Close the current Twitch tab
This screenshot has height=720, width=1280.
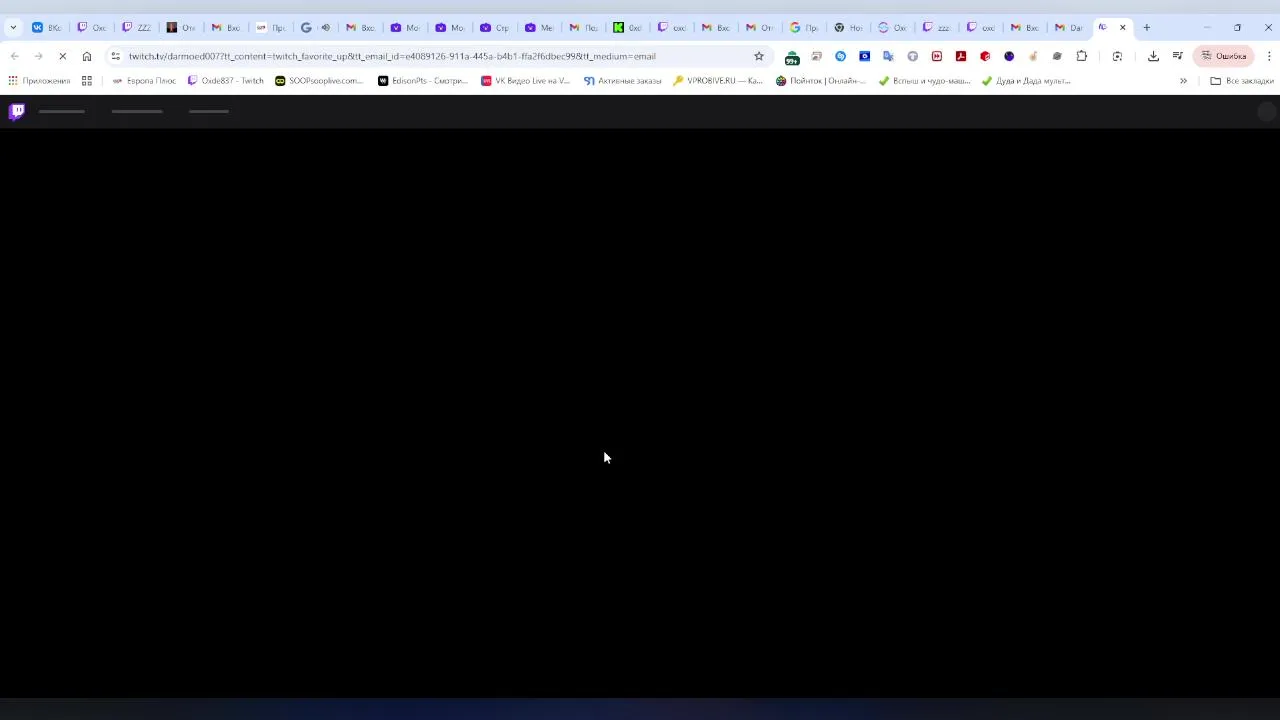coord(1122,28)
